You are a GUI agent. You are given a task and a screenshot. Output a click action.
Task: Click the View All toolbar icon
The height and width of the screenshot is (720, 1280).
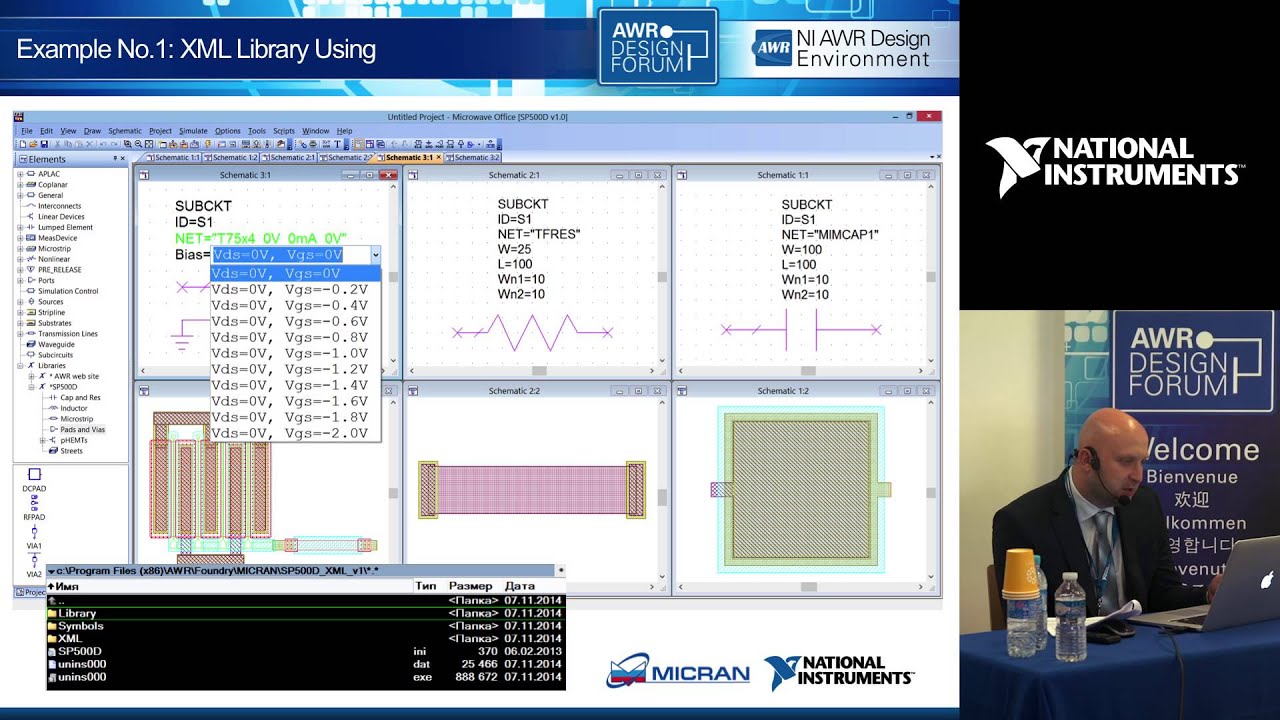click(x=149, y=144)
